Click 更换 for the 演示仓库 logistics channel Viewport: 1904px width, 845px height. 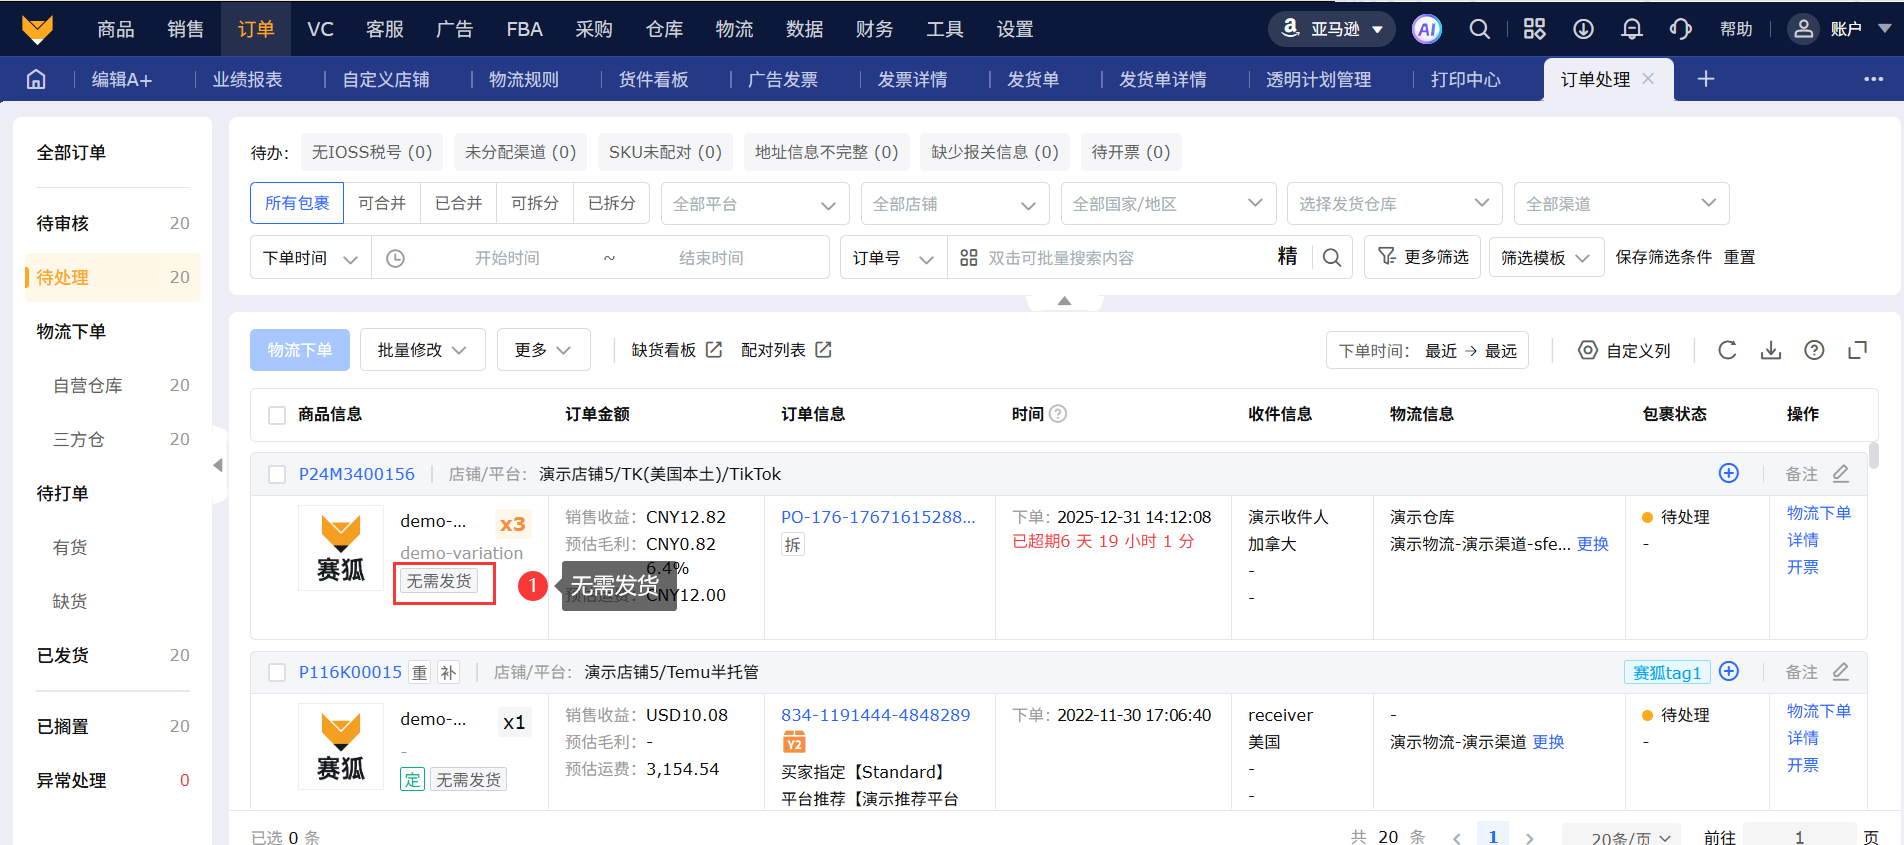pyautogui.click(x=1593, y=544)
